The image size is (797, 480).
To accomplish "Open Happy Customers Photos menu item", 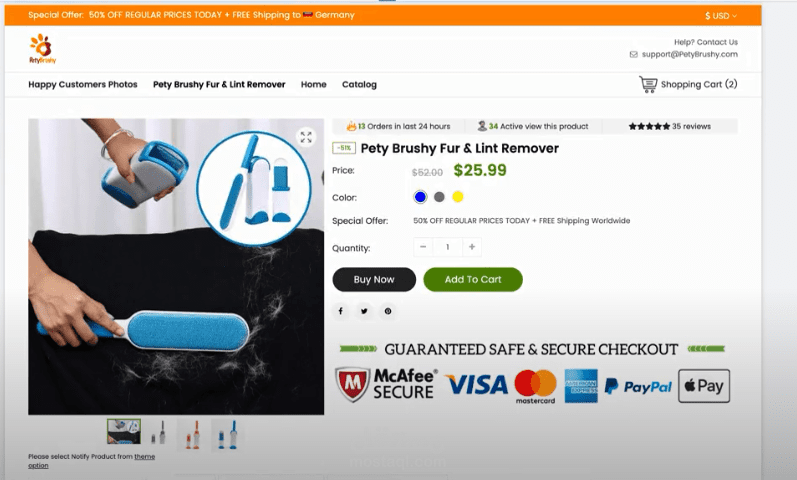I will (83, 84).
